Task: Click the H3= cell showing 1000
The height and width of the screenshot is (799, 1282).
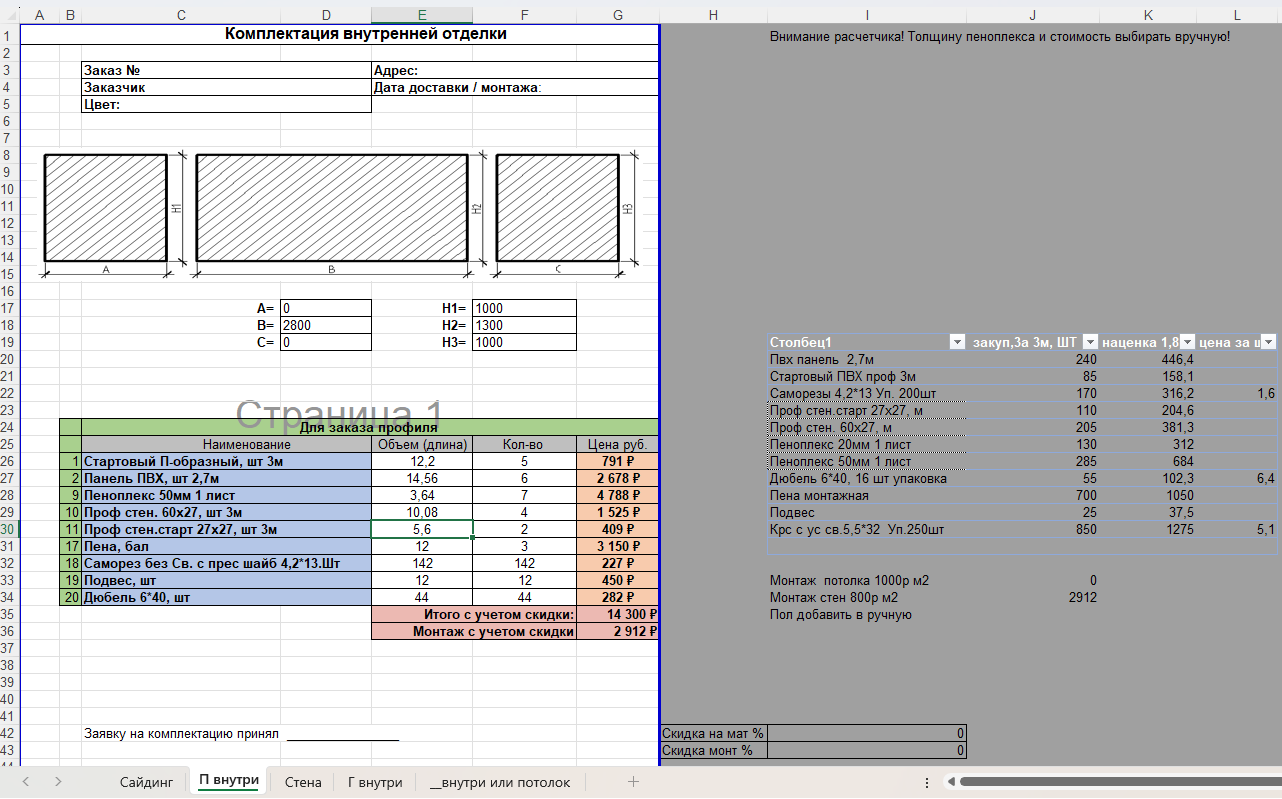Action: point(525,342)
